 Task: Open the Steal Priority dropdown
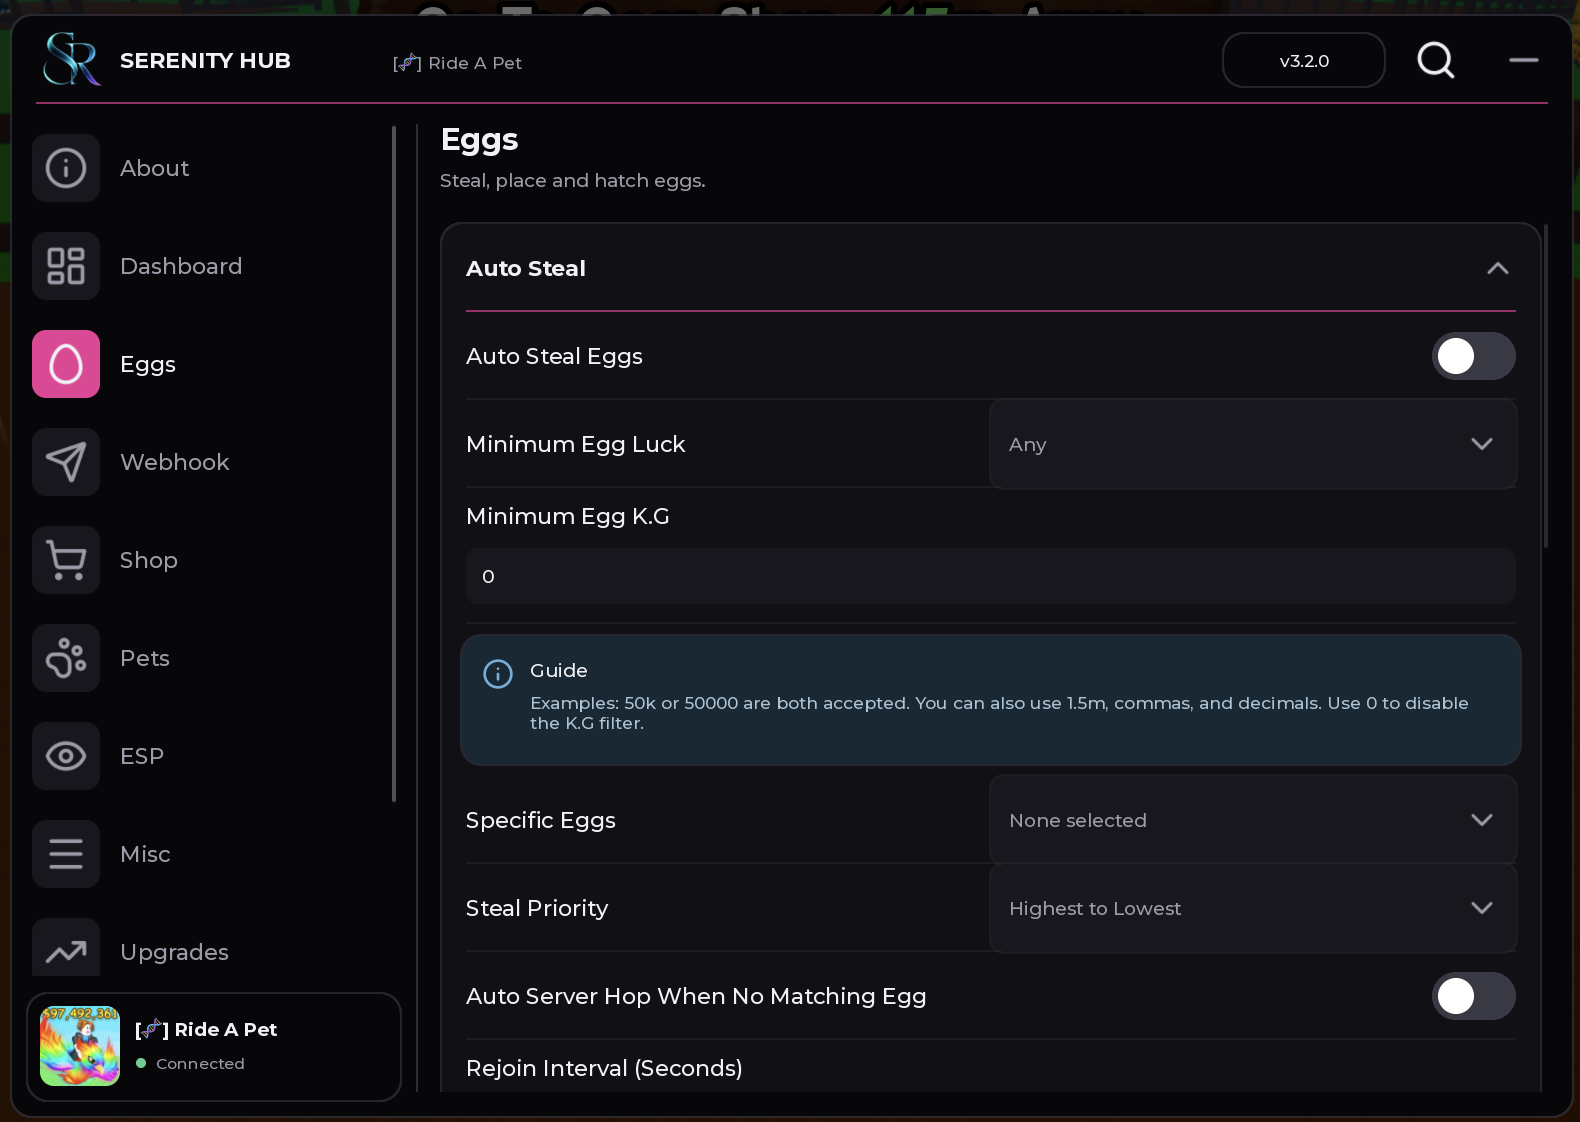pos(1253,908)
